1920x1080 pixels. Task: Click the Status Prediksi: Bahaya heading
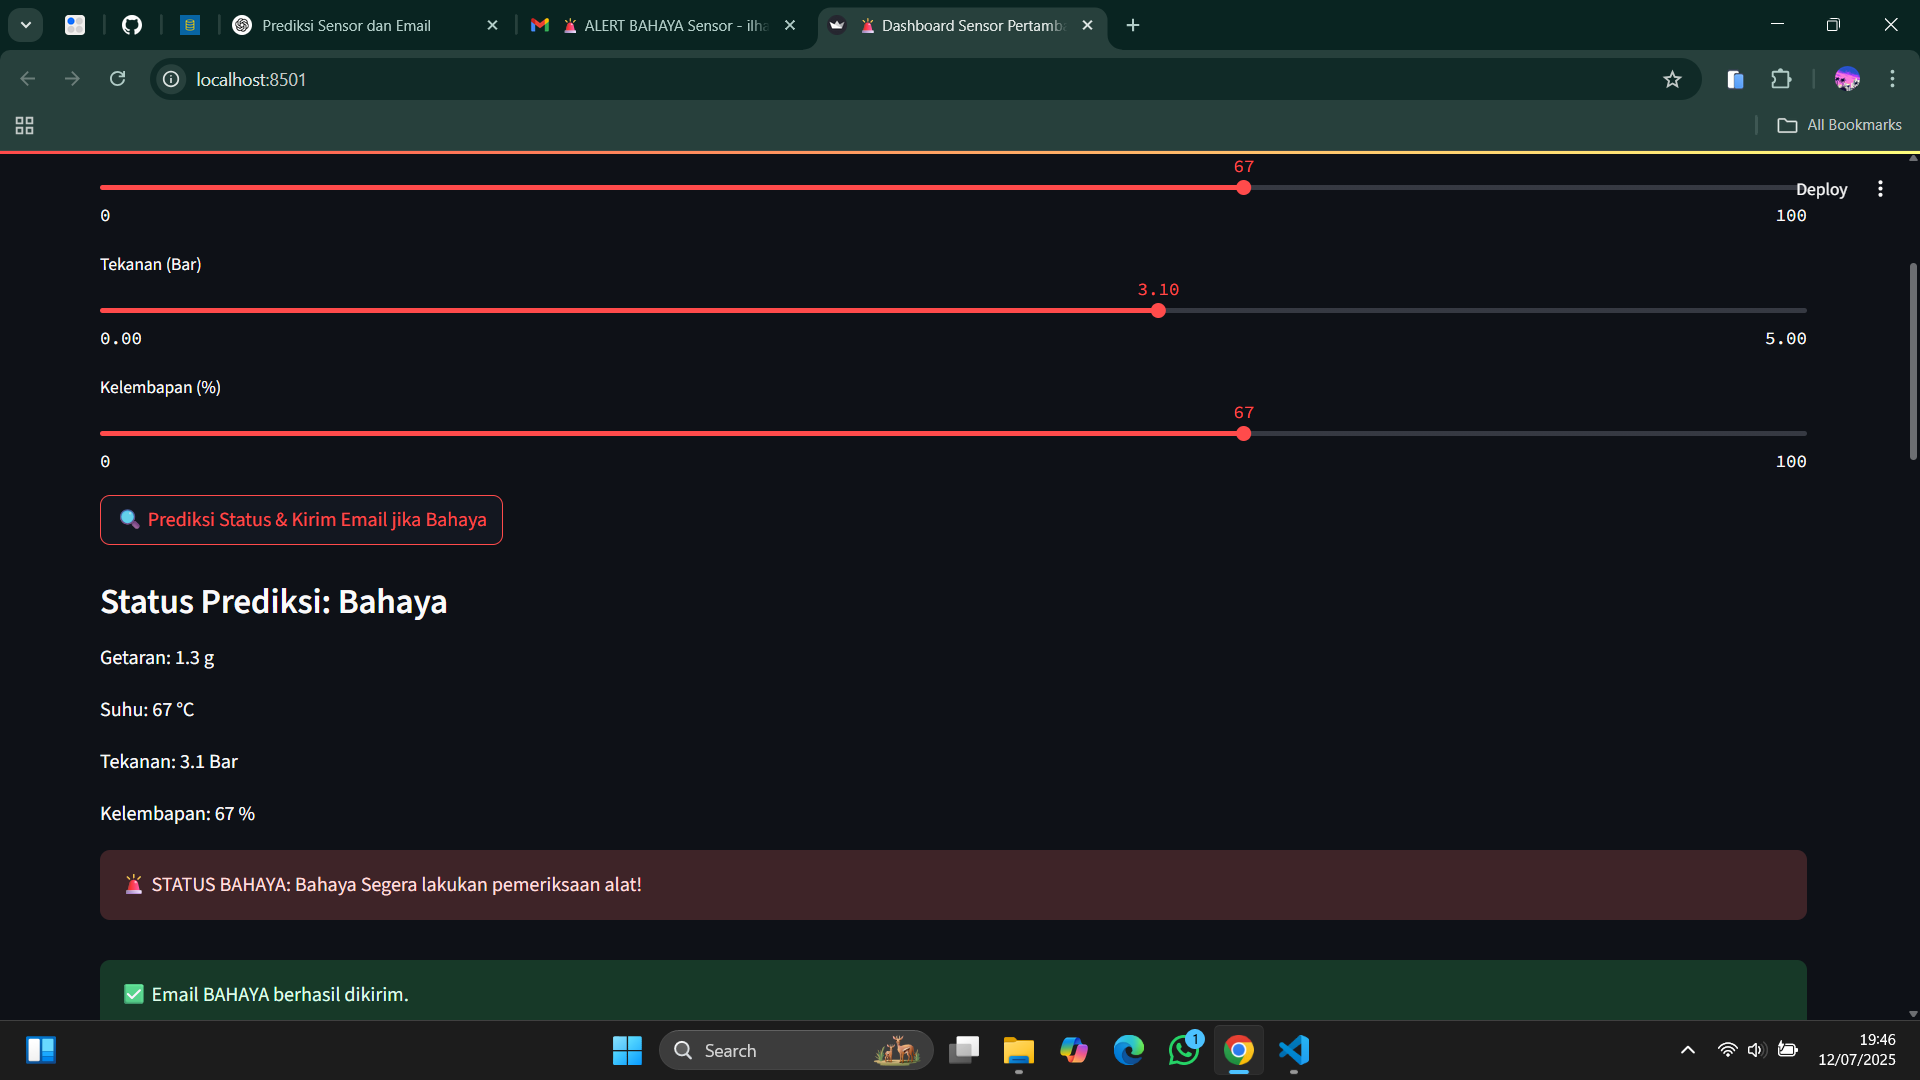(273, 602)
